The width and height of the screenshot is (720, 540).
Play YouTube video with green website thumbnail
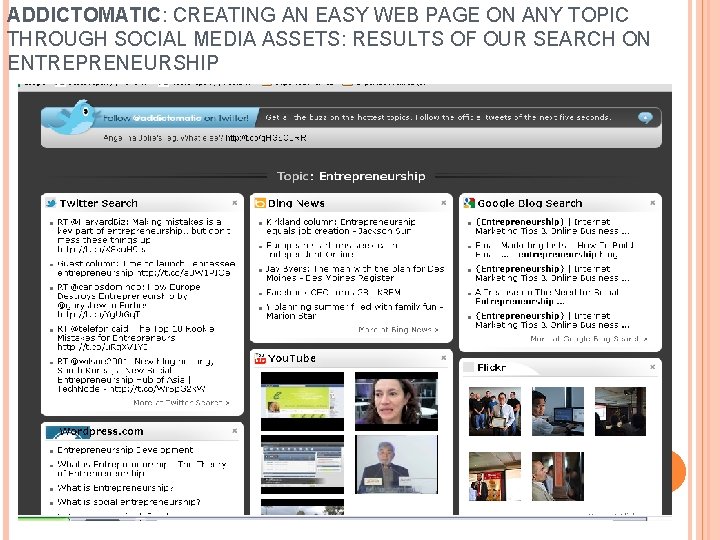(302, 401)
